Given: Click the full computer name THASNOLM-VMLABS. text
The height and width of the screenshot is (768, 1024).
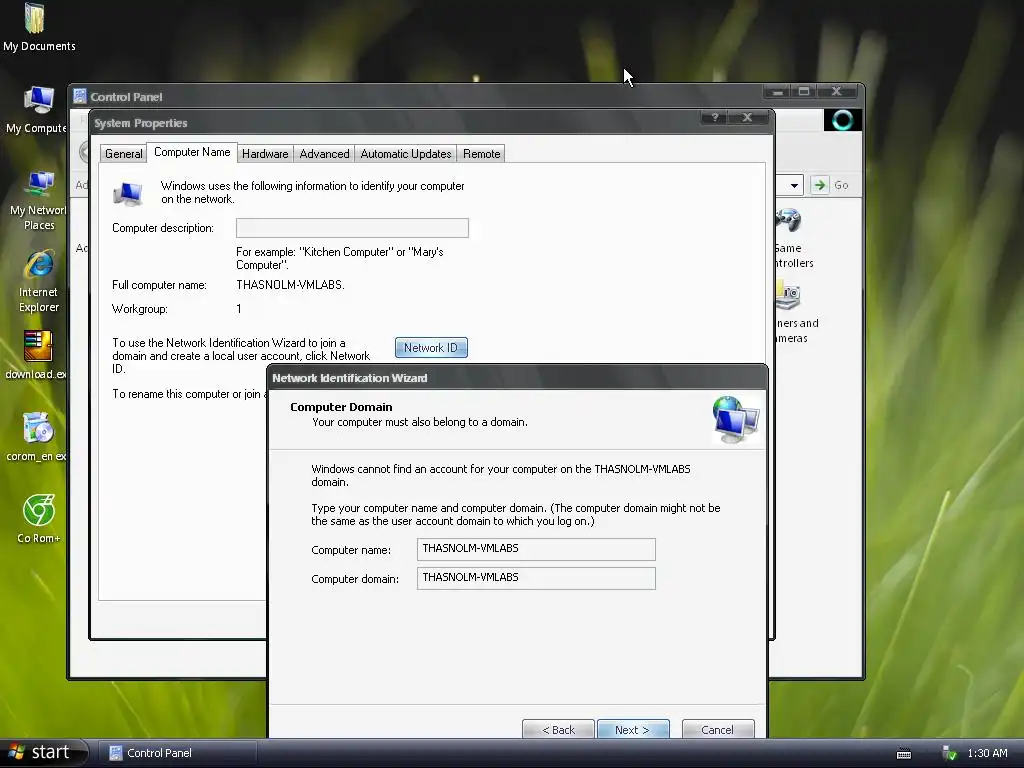Looking at the screenshot, I should (x=291, y=285).
